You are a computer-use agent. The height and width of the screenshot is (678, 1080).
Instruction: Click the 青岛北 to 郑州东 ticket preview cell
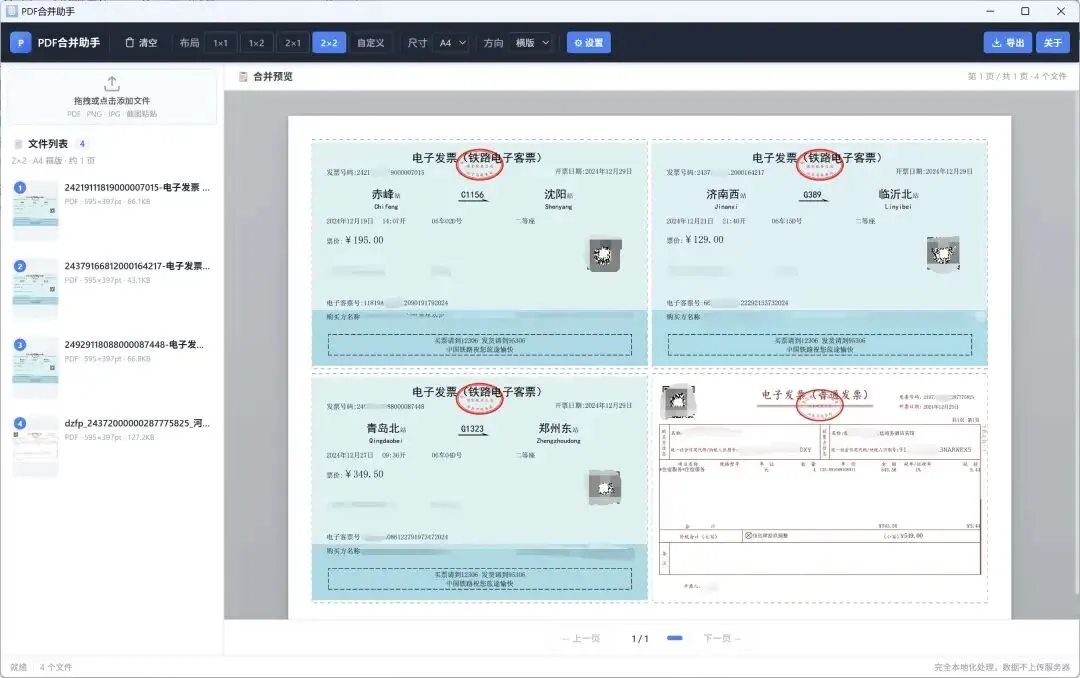point(479,487)
